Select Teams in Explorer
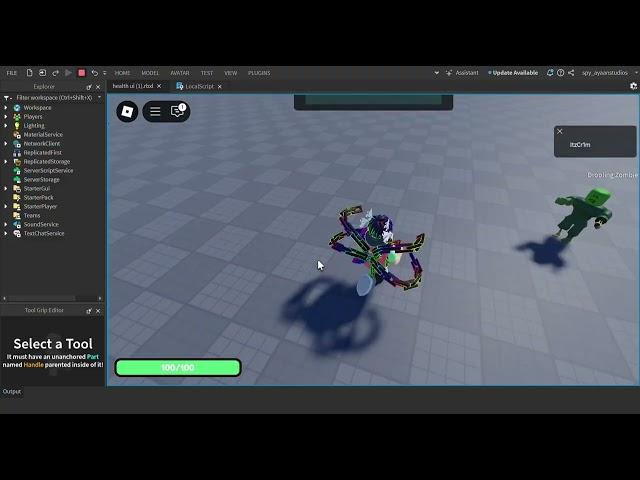Image resolution: width=640 pixels, height=480 pixels. point(31,216)
